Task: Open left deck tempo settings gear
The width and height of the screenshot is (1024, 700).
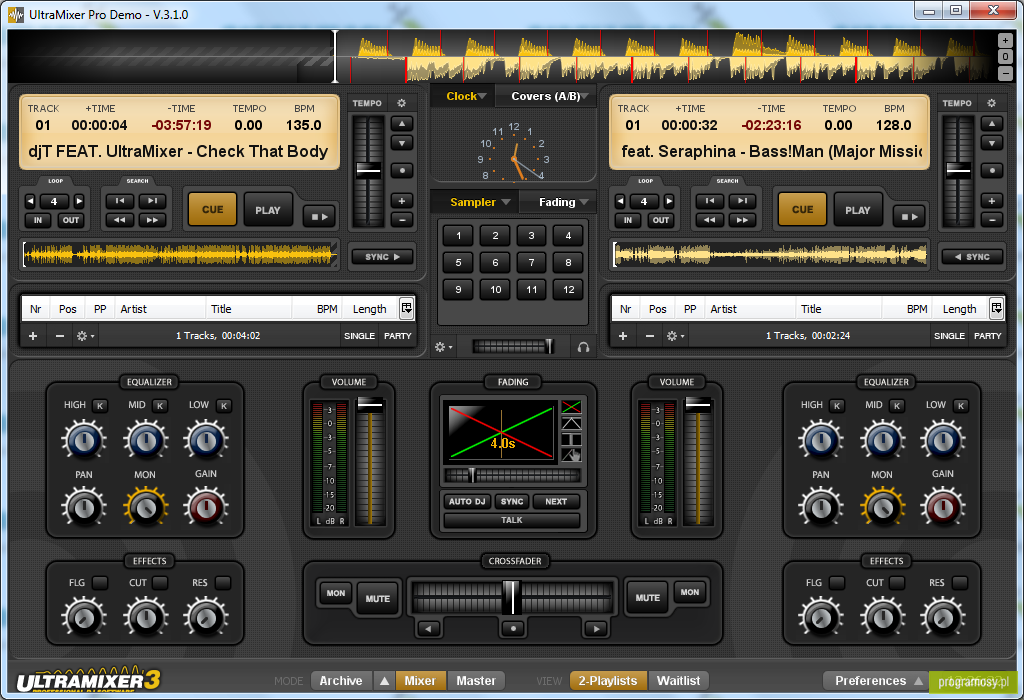Action: pyautogui.click(x=402, y=103)
